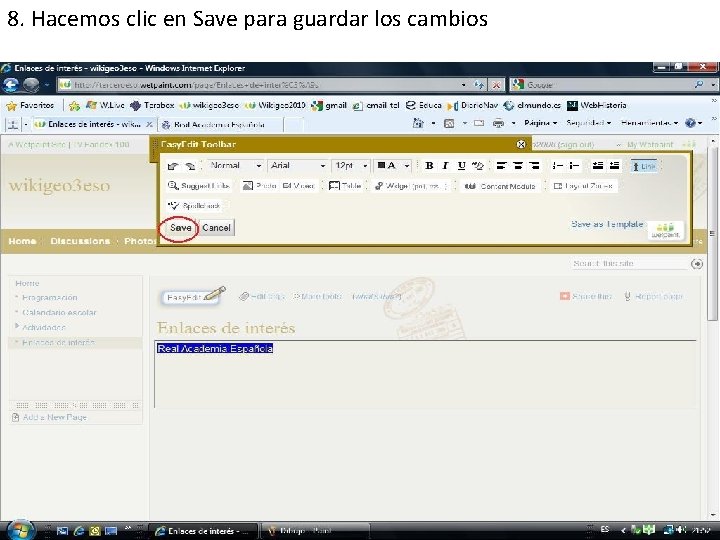The image size is (720, 540).
Task: Open the WebHistoria favorites link
Action: (596, 106)
